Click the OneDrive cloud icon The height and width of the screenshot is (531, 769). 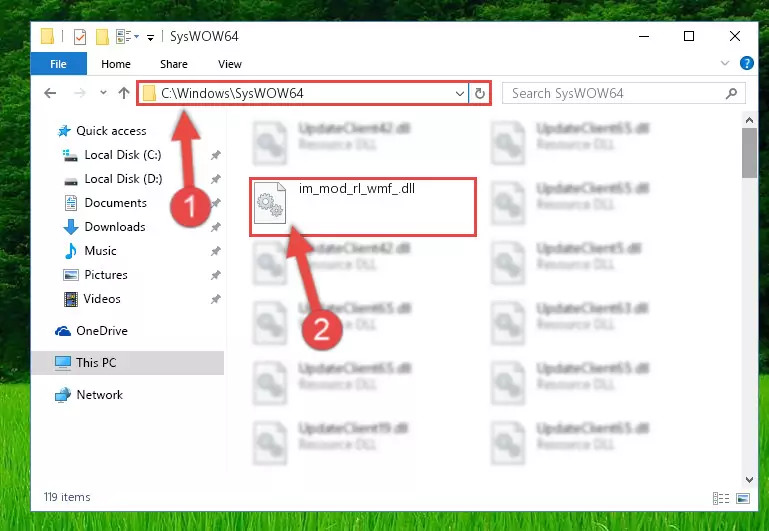(63, 331)
